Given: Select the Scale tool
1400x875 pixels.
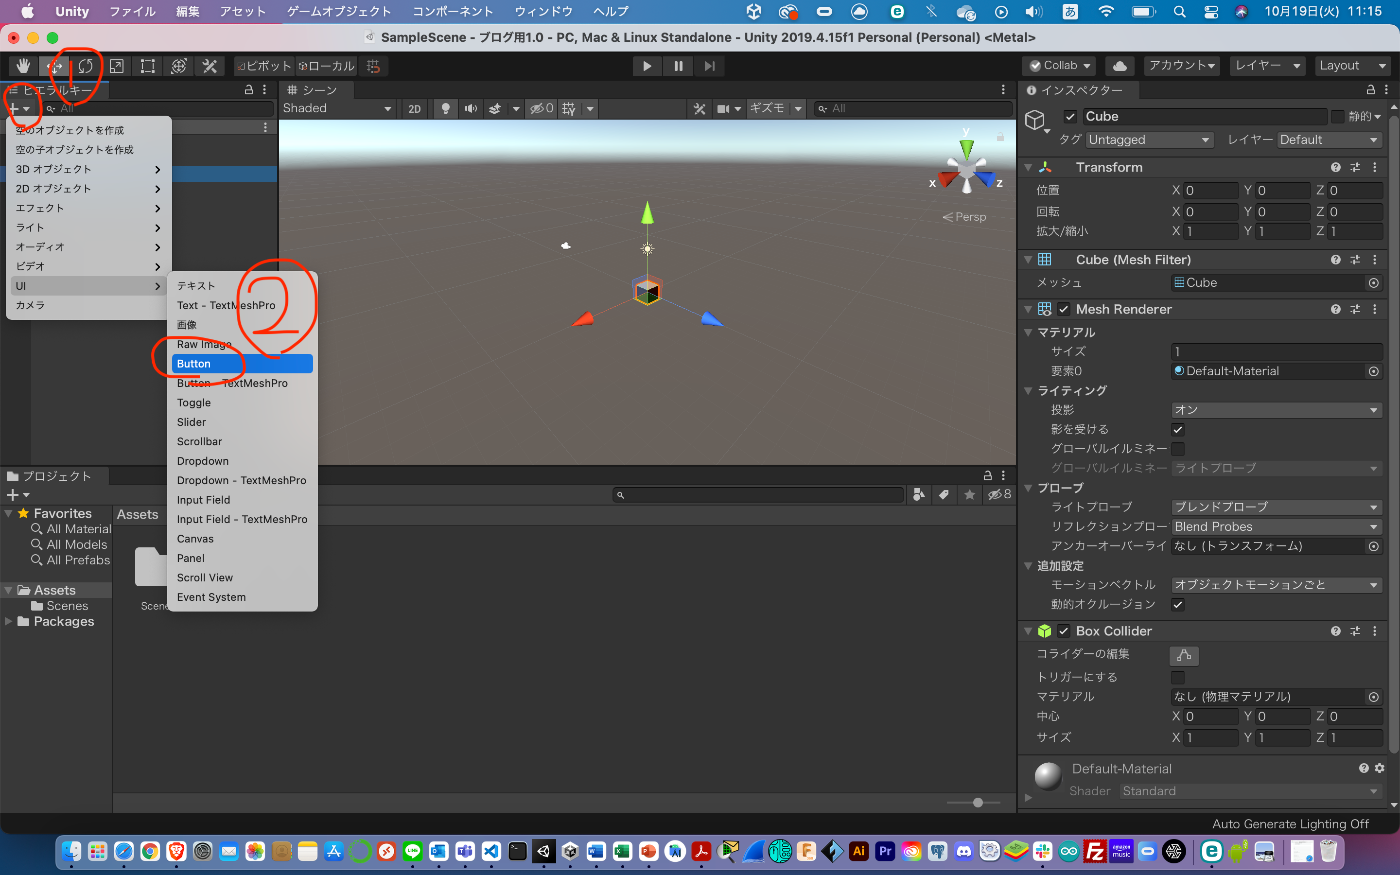Looking at the screenshot, I should (x=117, y=66).
